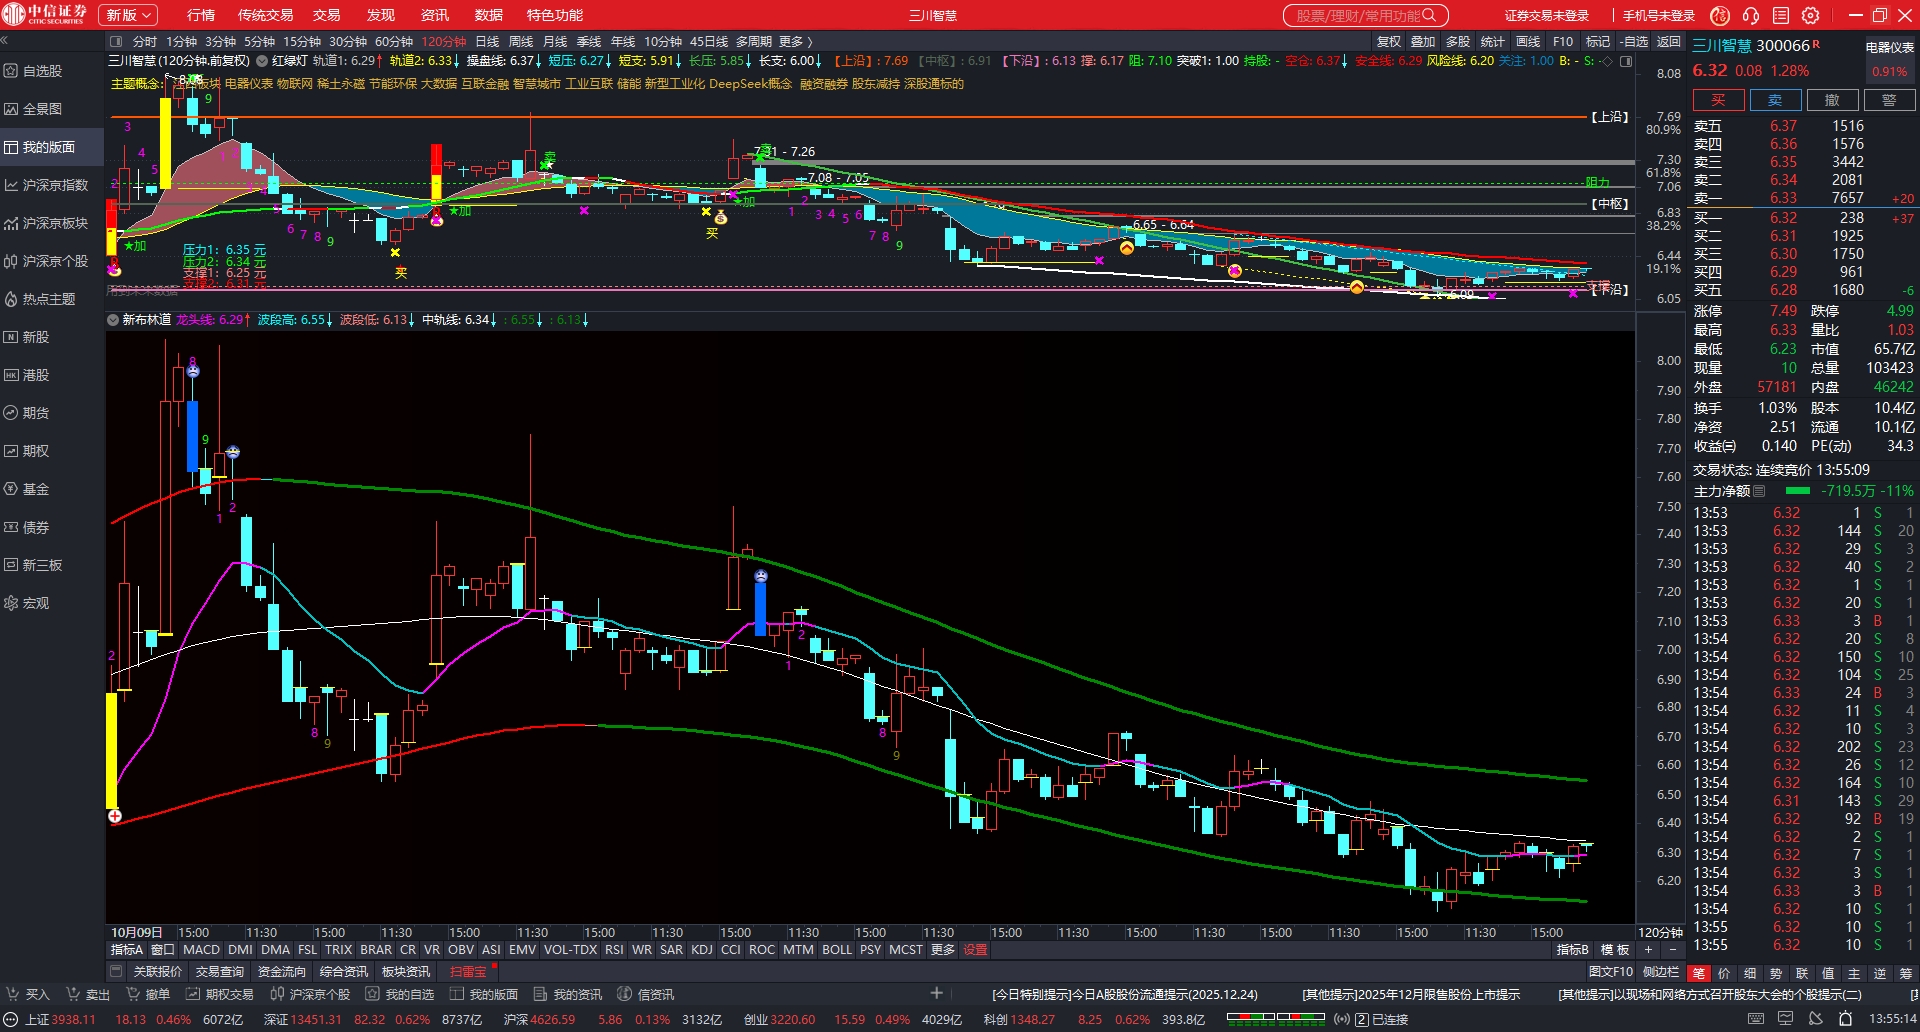This screenshot has width=1920, height=1032.
Task: Open the 多周期 multi-period menu
Action: coord(754,42)
